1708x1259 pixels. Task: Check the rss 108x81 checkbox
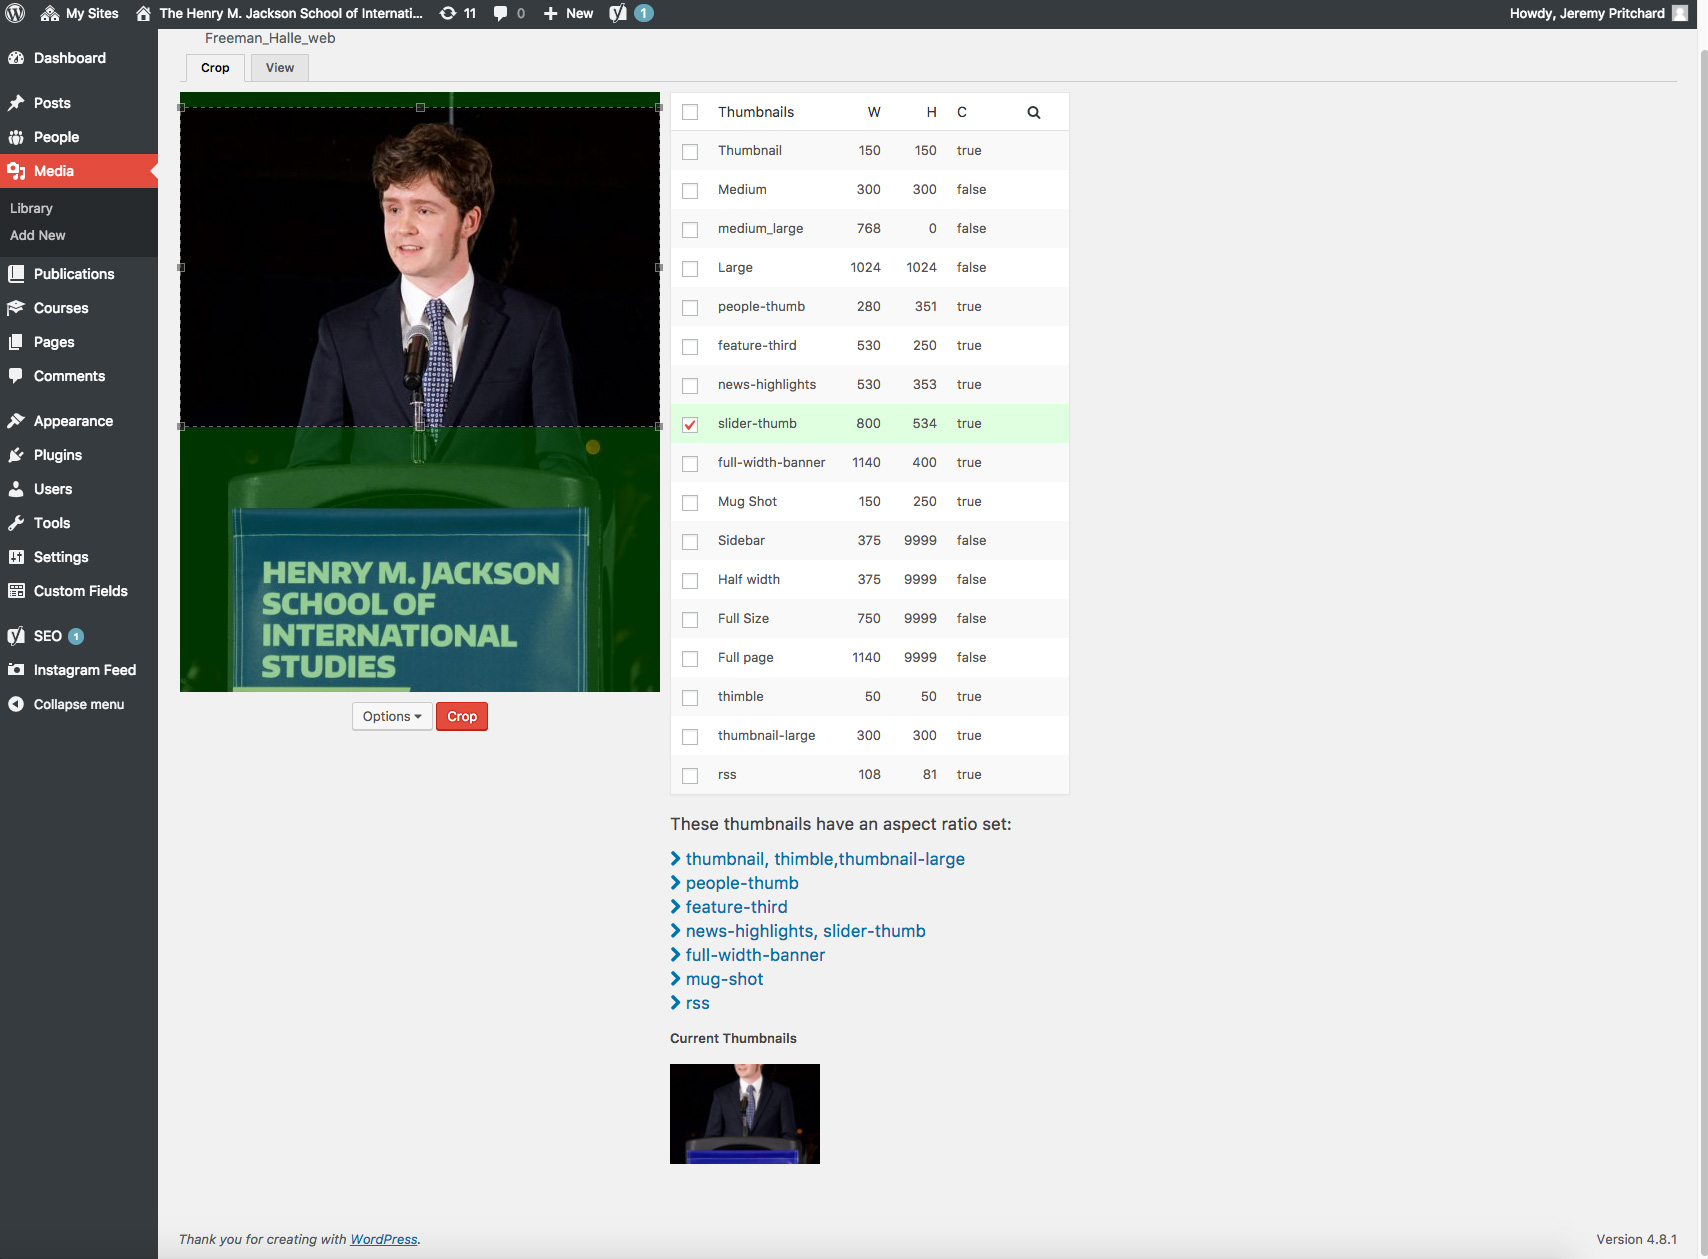click(x=690, y=776)
